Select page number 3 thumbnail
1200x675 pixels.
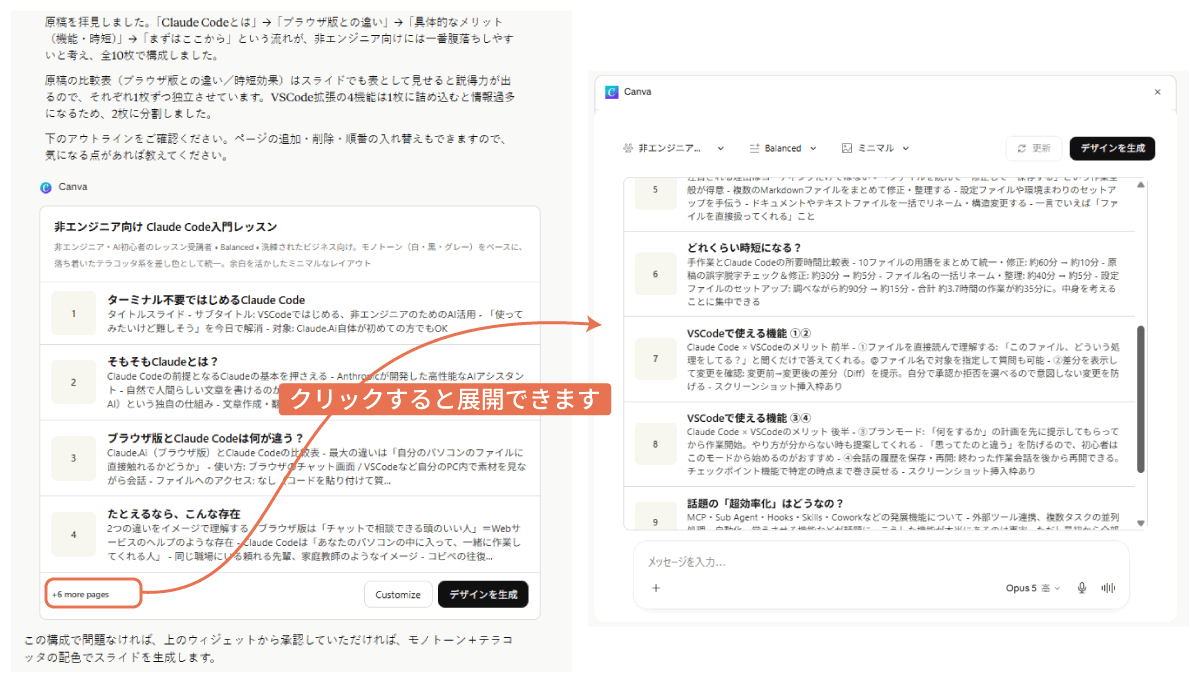pos(74,458)
